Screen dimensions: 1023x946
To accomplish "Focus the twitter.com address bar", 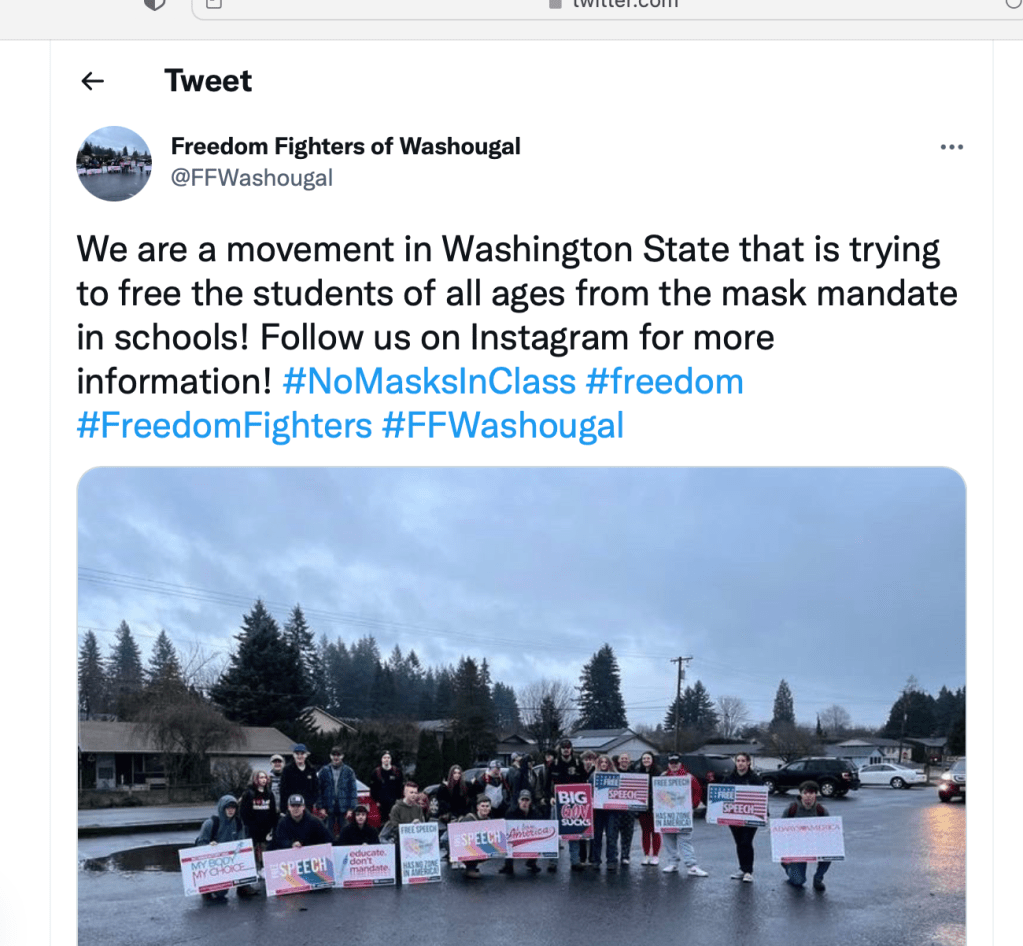I will [607, 5].
